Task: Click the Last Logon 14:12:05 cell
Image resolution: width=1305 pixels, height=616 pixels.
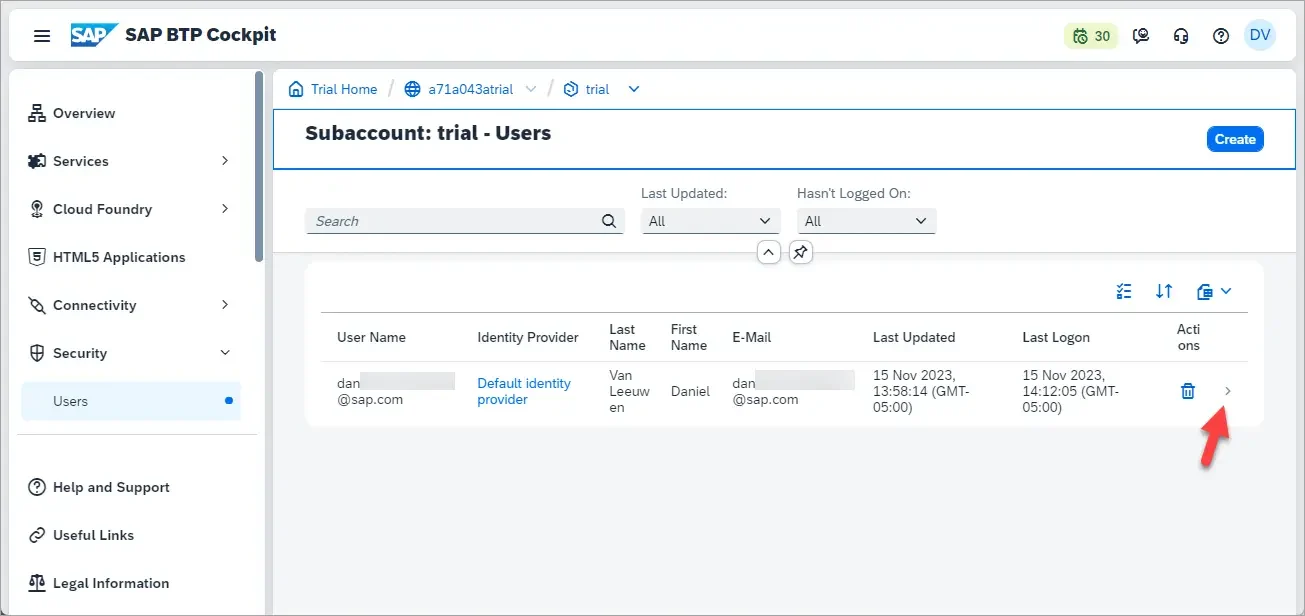Action: click(x=1073, y=391)
